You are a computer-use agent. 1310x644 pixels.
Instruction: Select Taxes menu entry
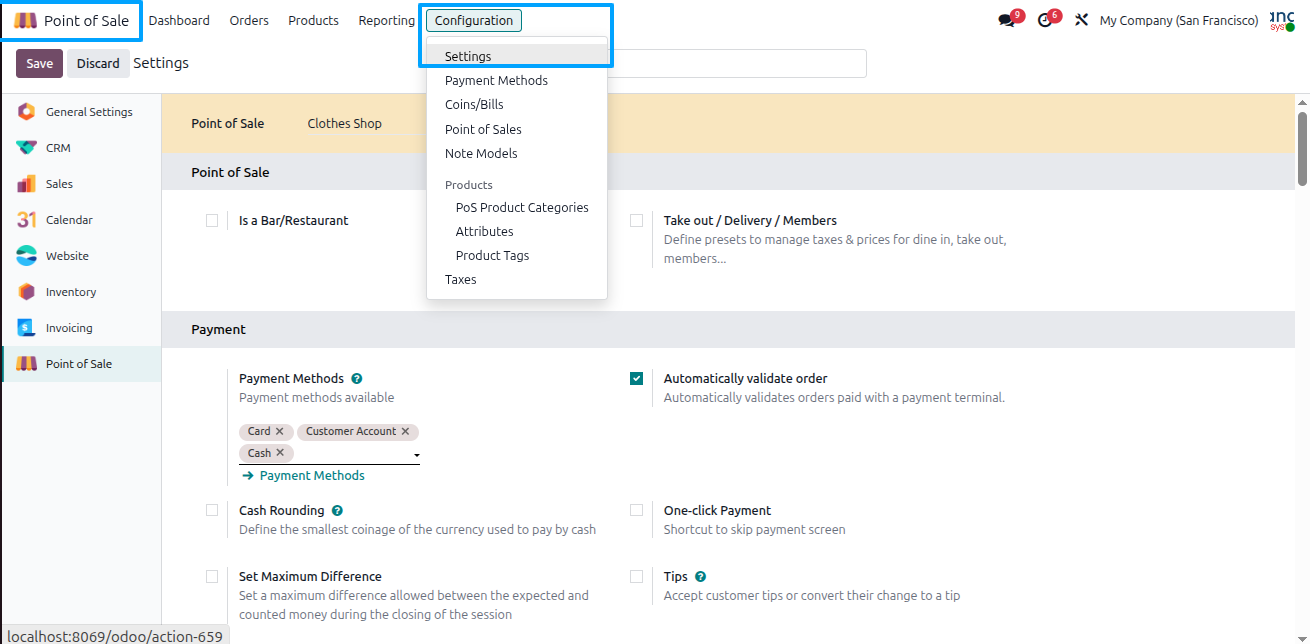tap(517, 280)
